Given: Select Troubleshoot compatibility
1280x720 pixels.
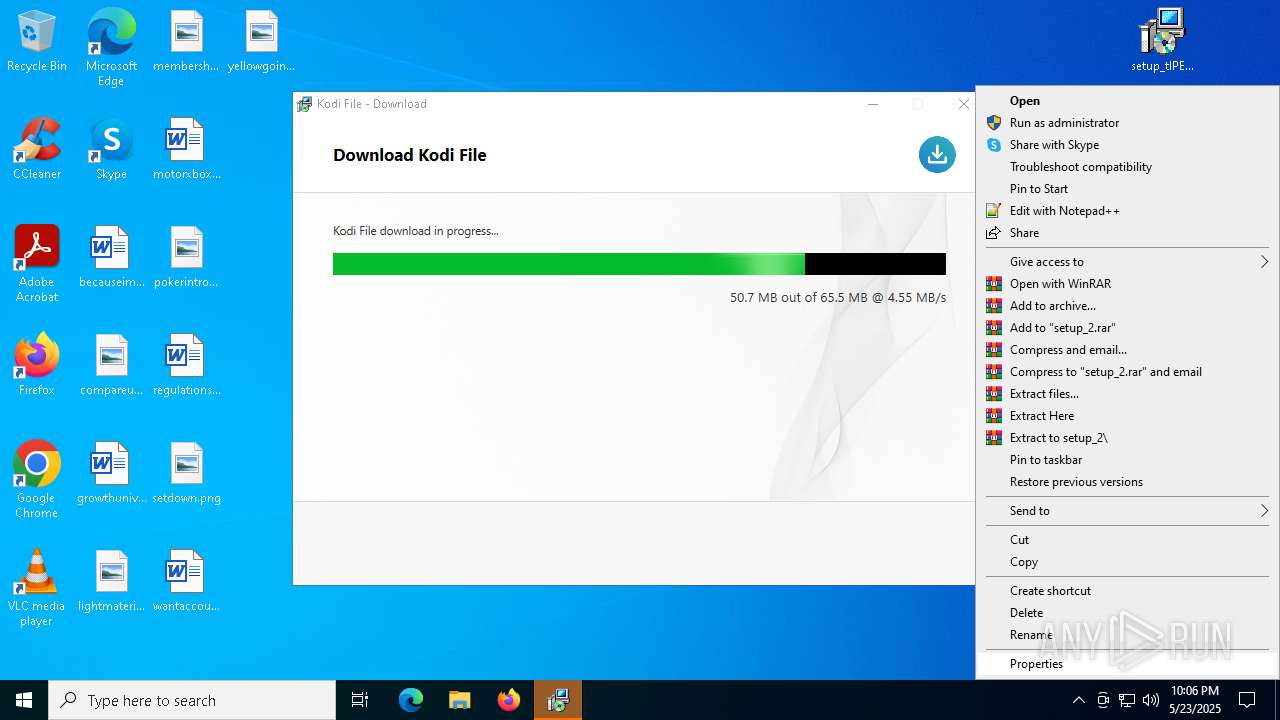Looking at the screenshot, I should [1127, 167].
